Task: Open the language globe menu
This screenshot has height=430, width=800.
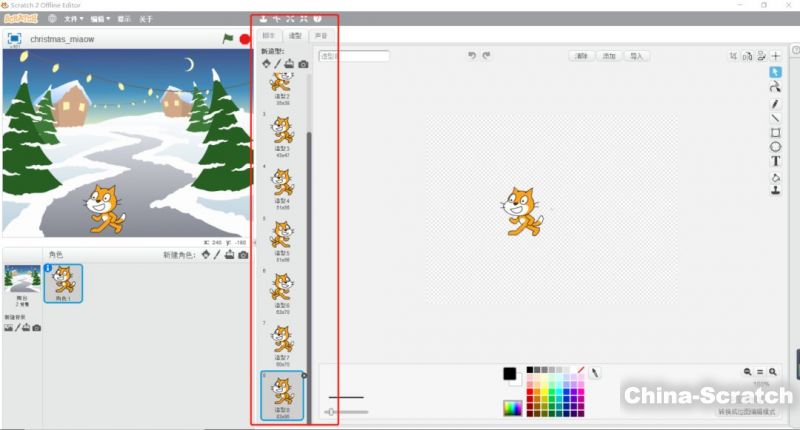Action: pos(50,19)
